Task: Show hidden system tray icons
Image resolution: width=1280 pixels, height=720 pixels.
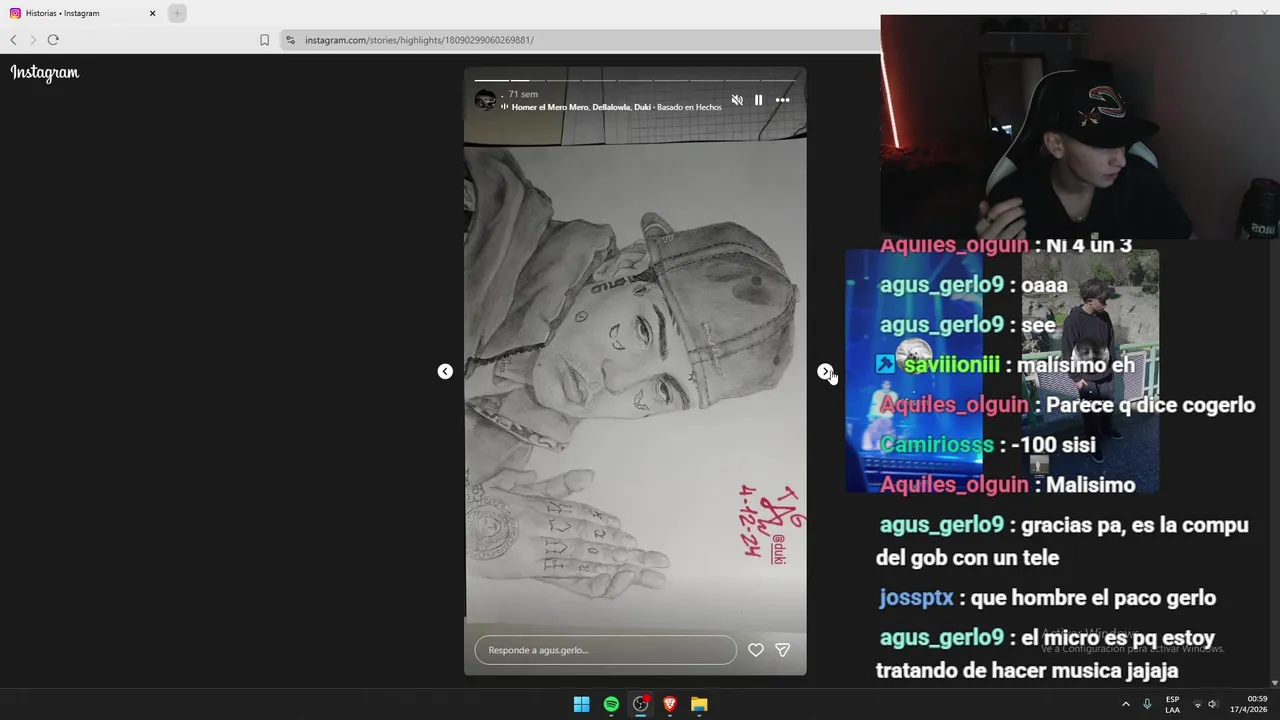Action: [x=1125, y=704]
